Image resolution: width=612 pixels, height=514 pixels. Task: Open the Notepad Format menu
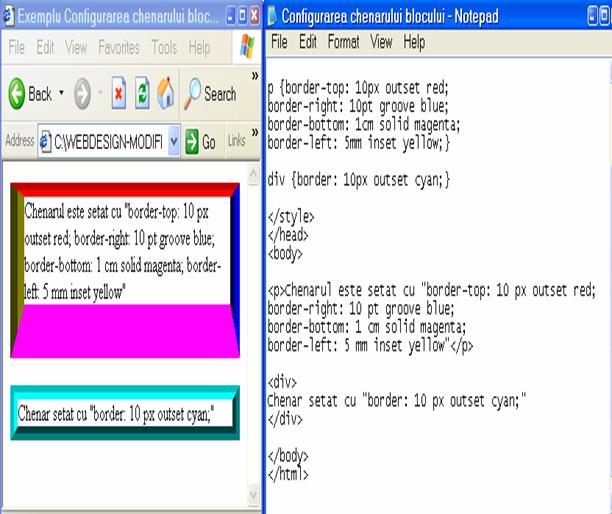click(x=343, y=42)
